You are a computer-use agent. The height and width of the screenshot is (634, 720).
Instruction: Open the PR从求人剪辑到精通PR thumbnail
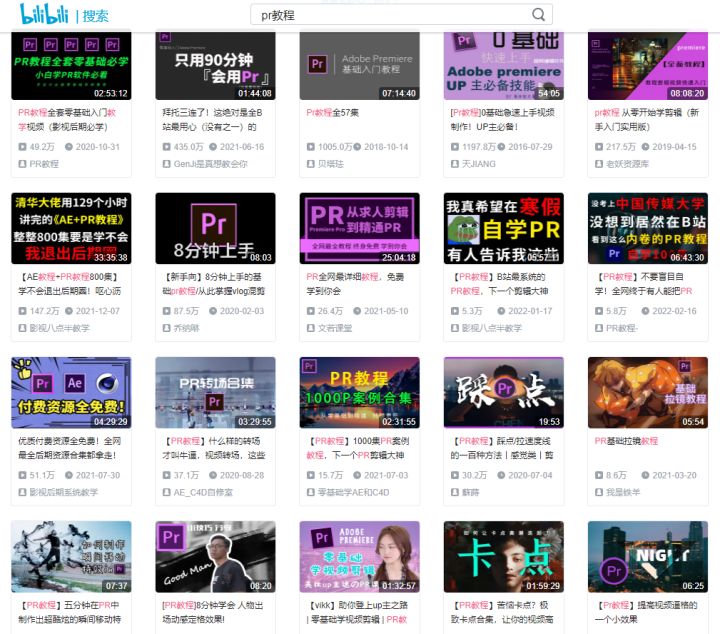click(x=360, y=228)
